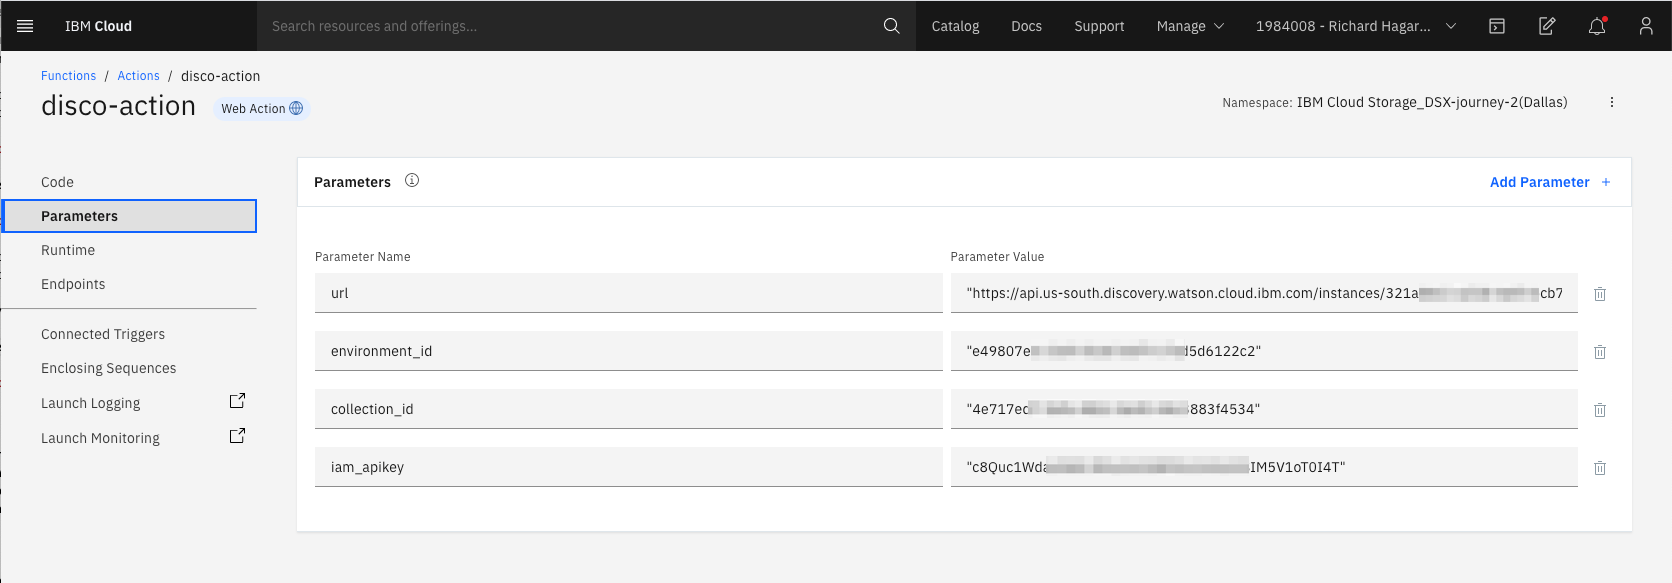Click the disco-action page title
Viewport: 1672px width, 583px height.
(x=118, y=106)
